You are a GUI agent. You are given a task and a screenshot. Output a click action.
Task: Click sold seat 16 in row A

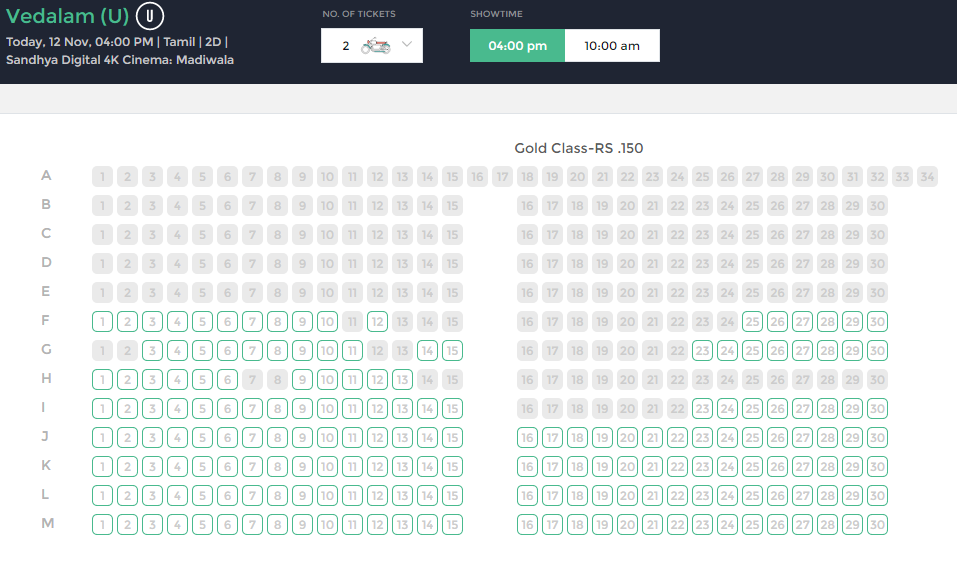(x=477, y=177)
